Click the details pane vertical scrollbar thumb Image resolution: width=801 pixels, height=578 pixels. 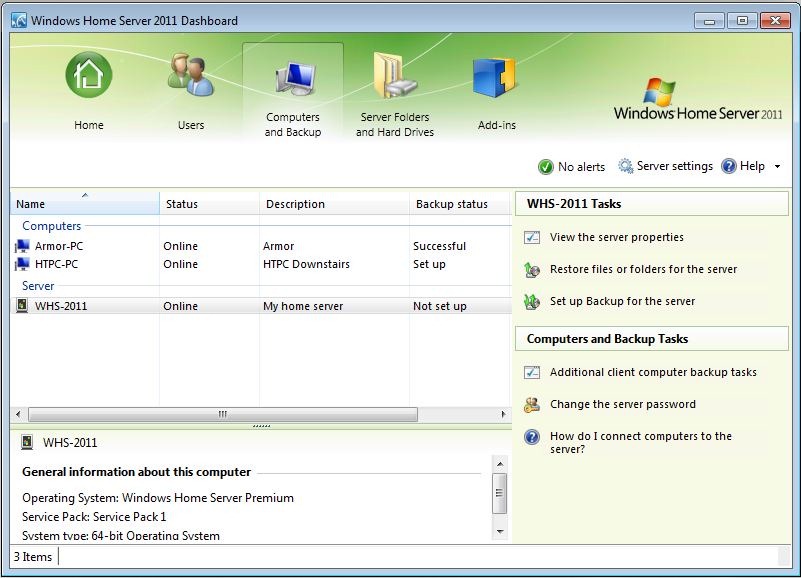[x=500, y=493]
